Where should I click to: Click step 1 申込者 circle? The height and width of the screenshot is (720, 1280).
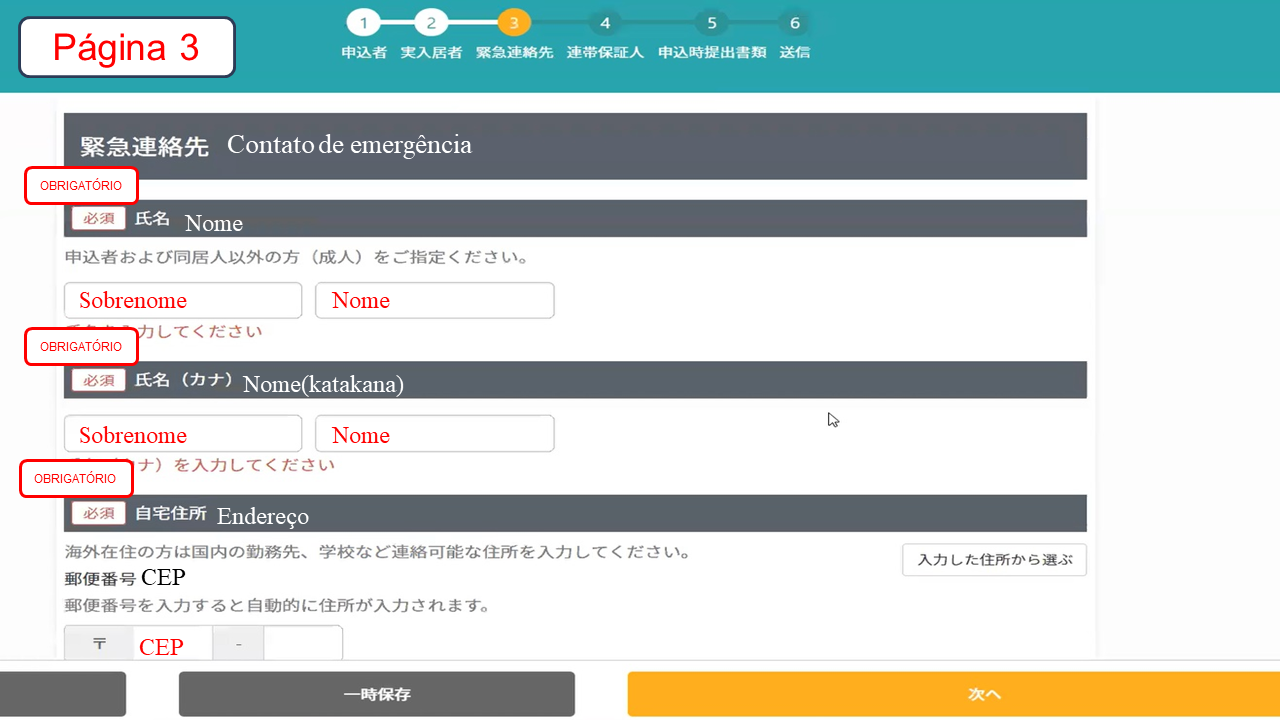[x=363, y=23]
